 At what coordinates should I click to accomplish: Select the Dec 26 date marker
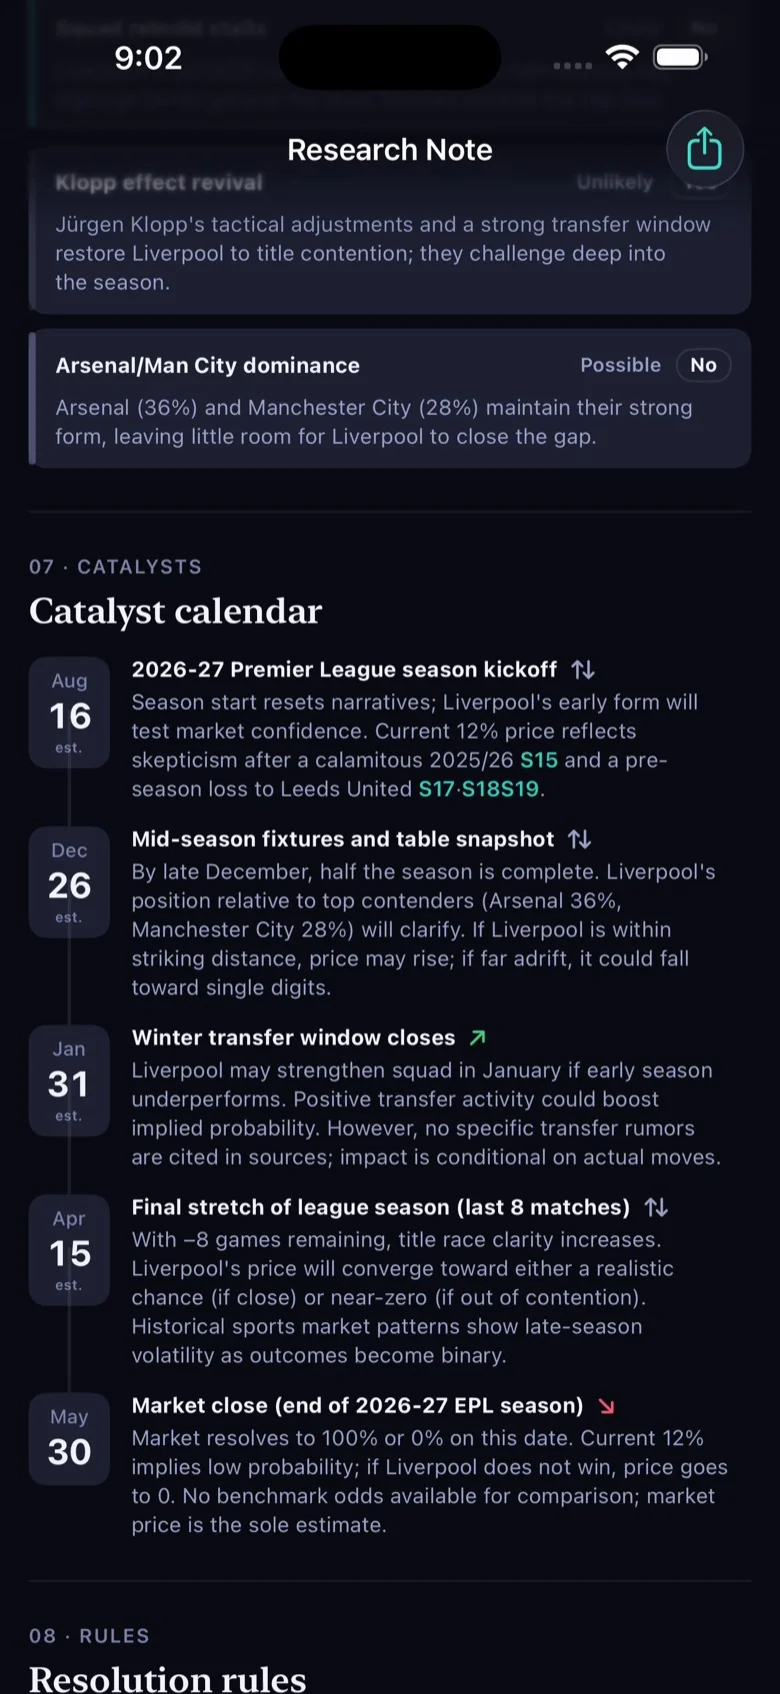[69, 882]
